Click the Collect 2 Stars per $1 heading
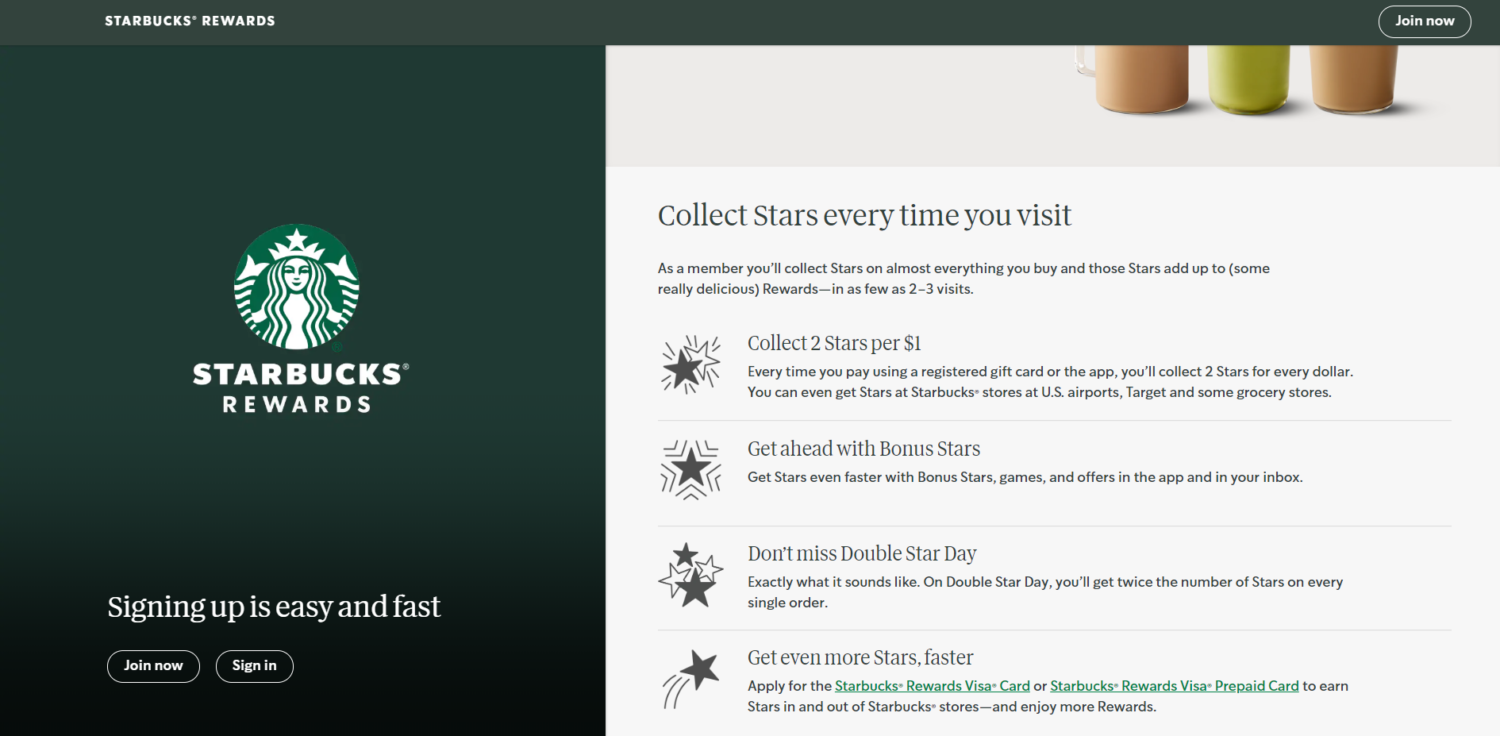1500x736 pixels. click(x=834, y=343)
